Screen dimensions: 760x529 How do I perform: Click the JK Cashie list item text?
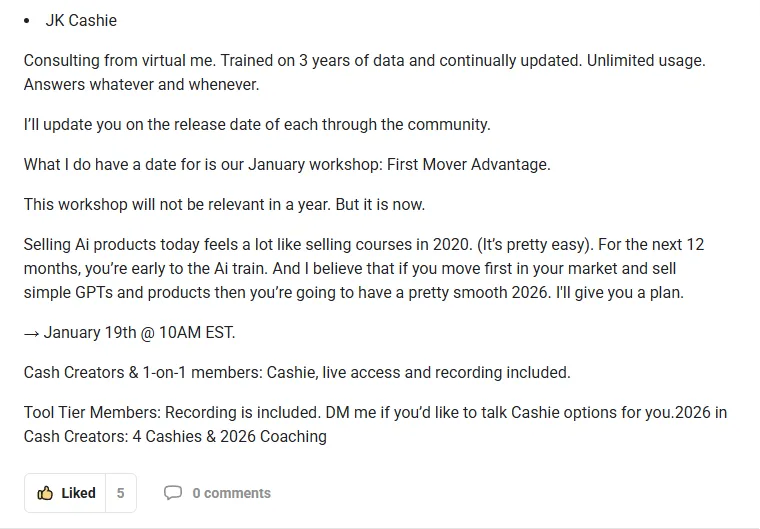coord(81,20)
